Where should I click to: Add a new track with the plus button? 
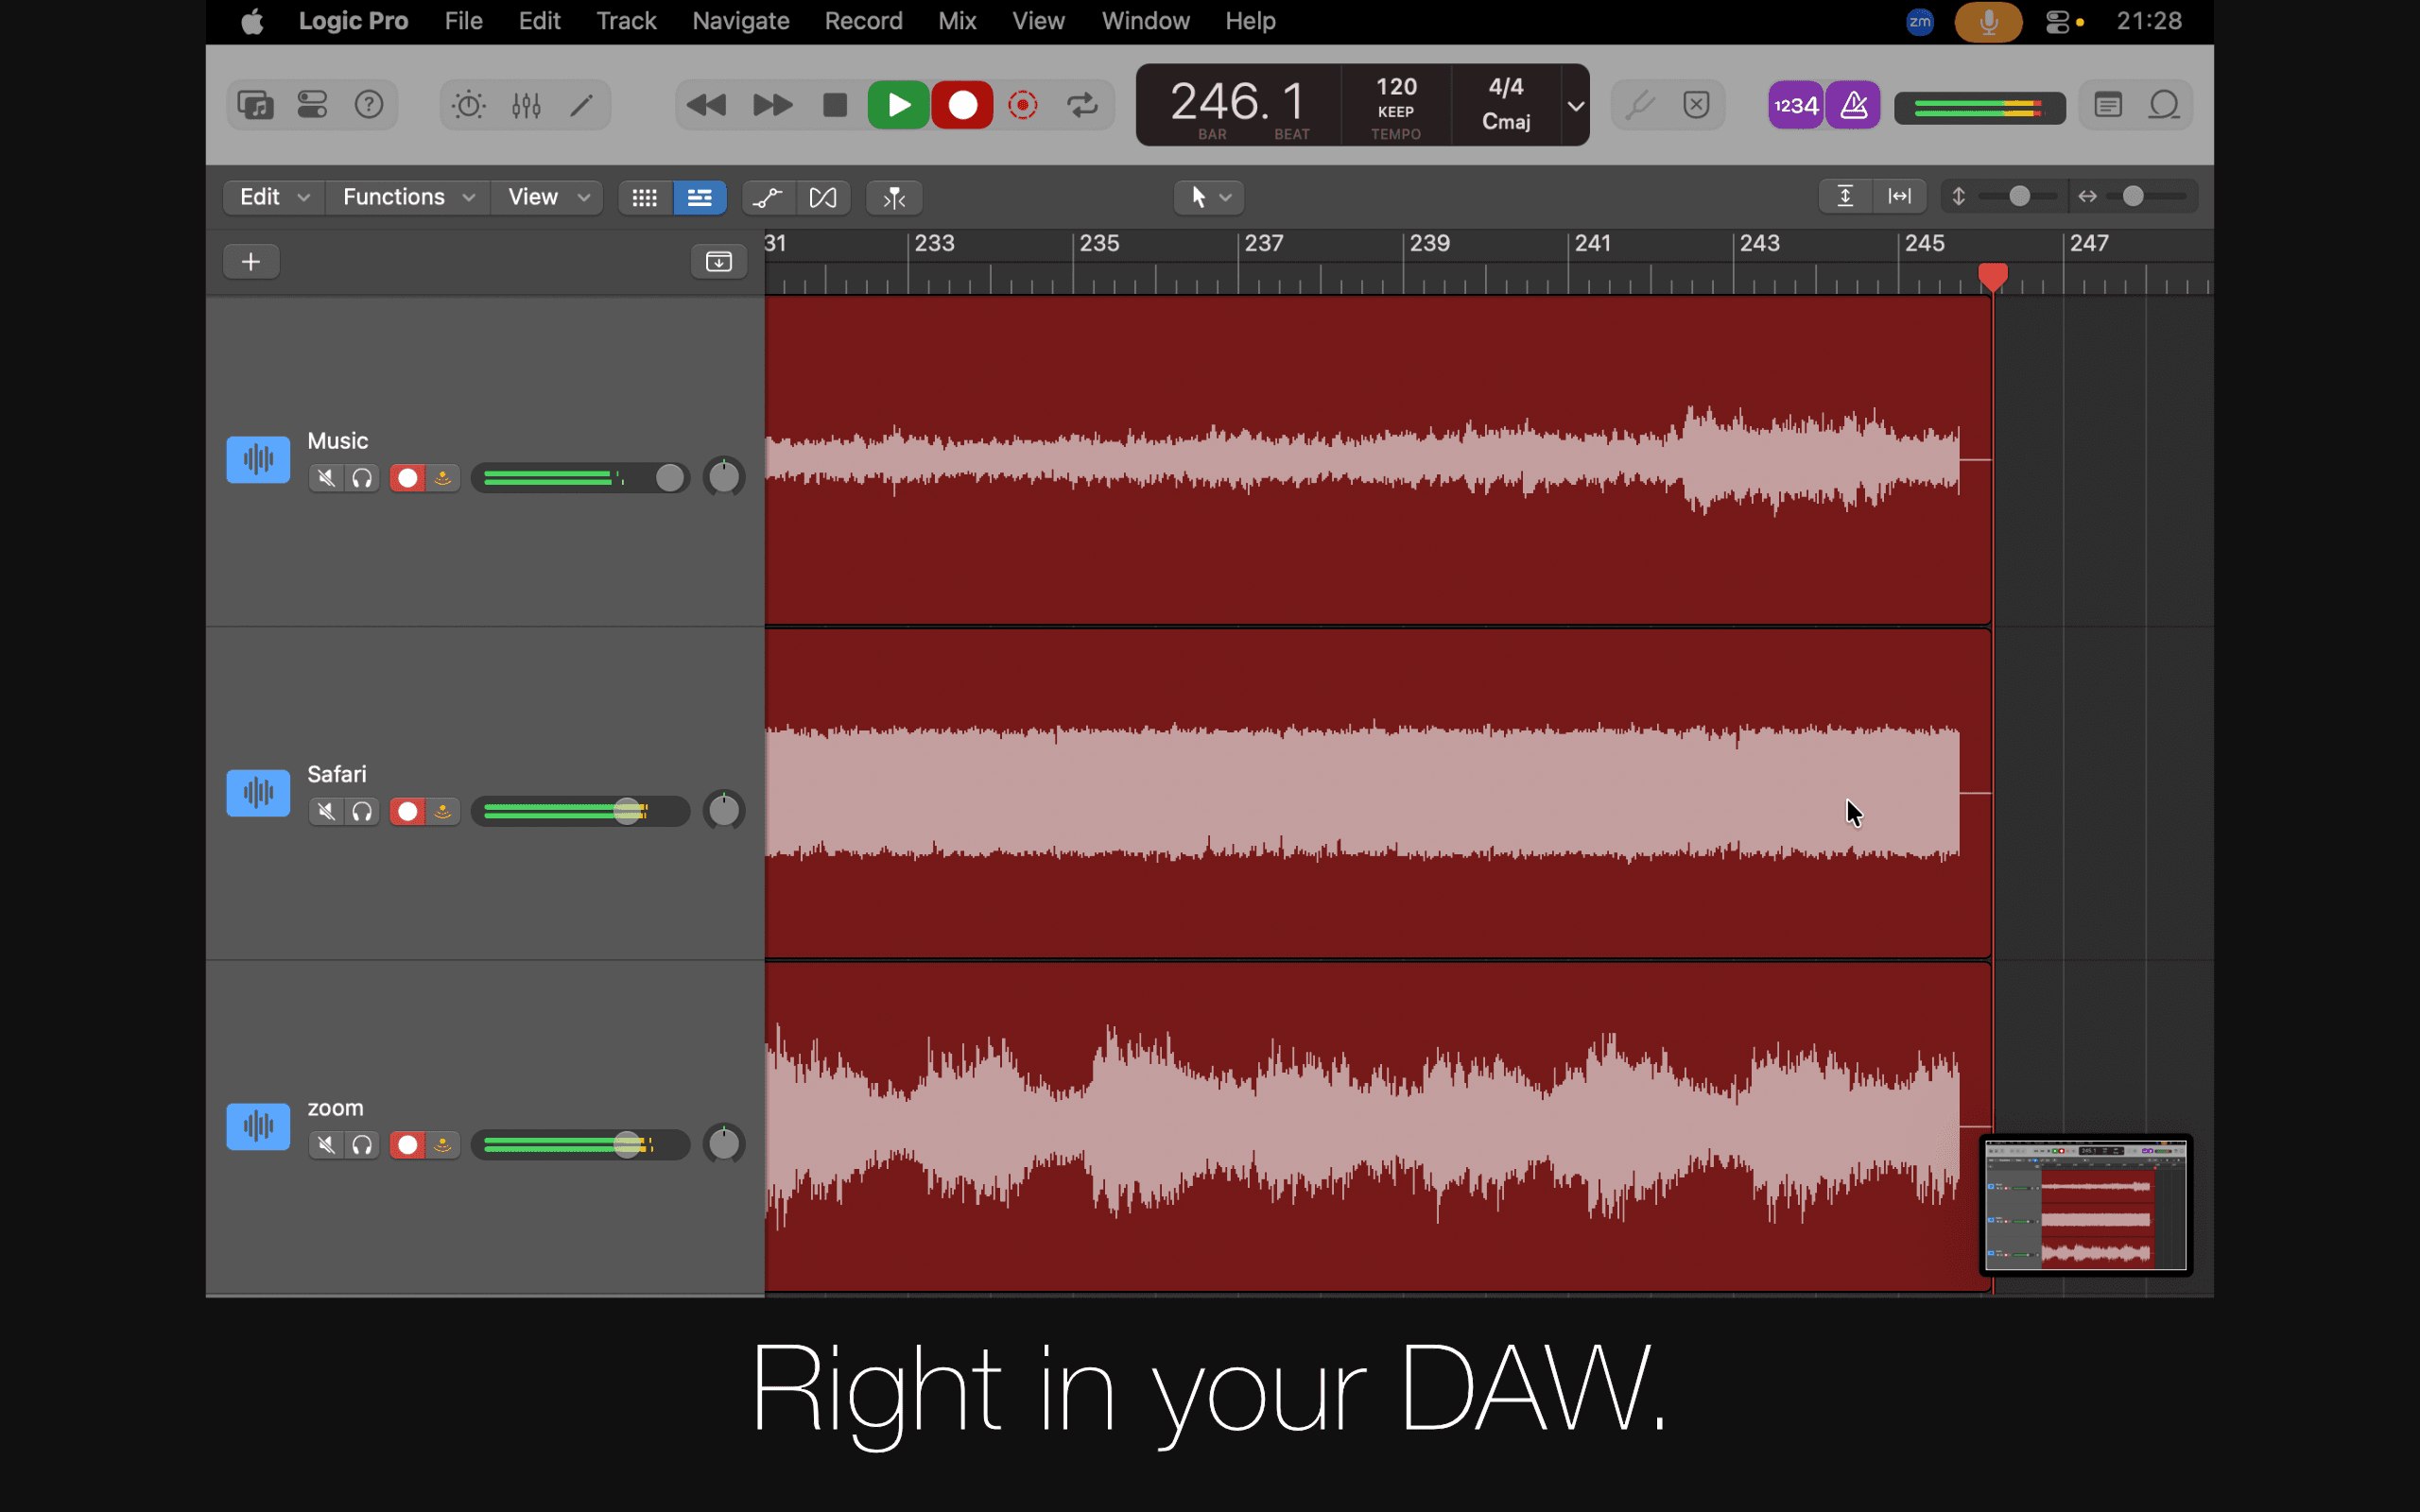pos(251,261)
